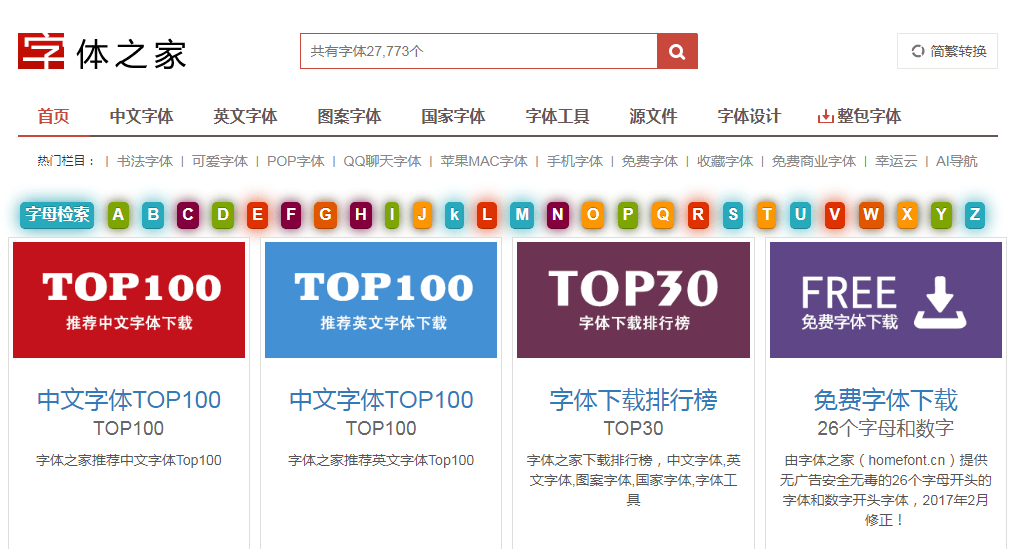
Task: Open the red TOP100 Chinese fonts banner
Action: (129, 299)
